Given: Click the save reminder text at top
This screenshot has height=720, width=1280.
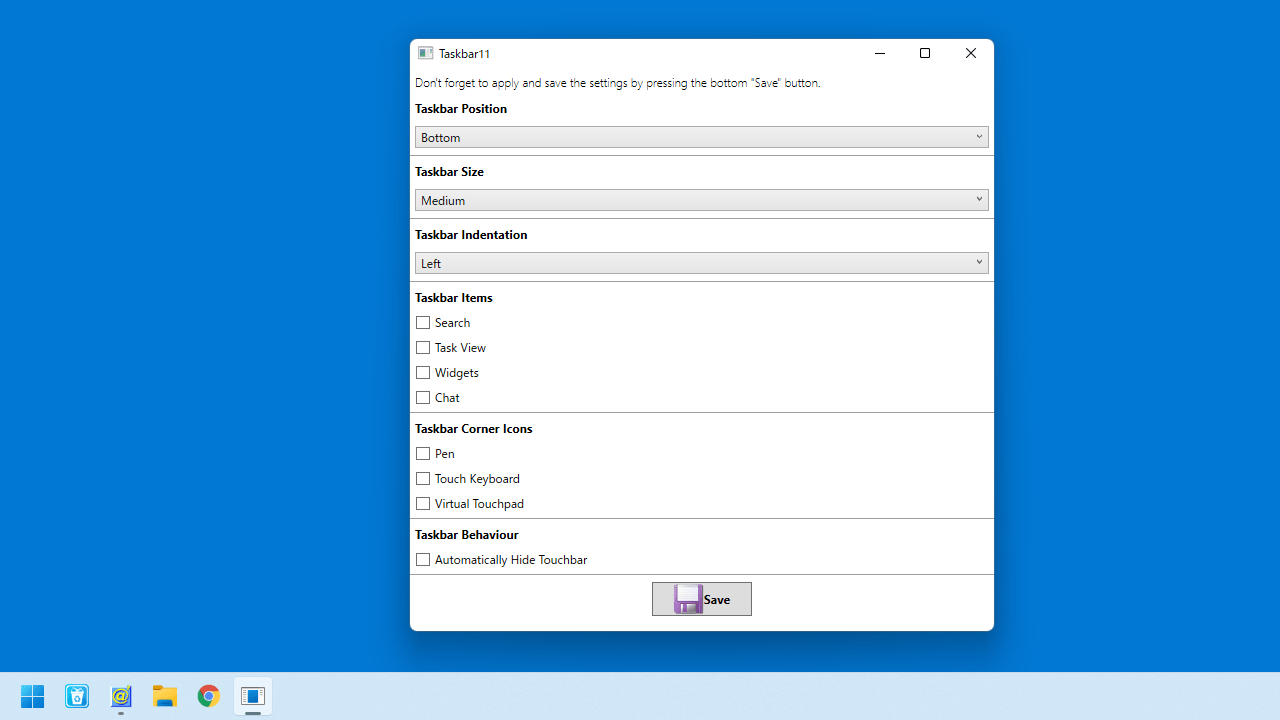Looking at the screenshot, I should tap(618, 83).
